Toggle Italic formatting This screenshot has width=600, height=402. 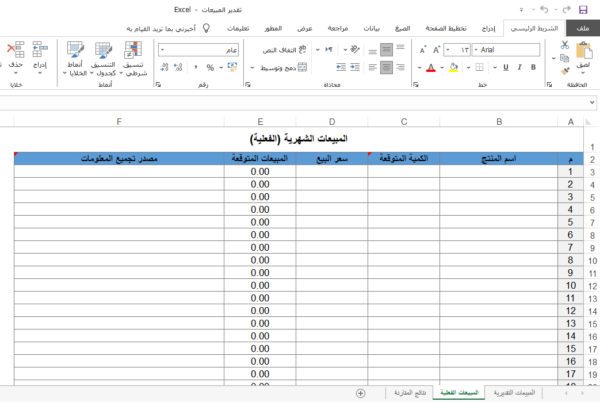(519, 67)
